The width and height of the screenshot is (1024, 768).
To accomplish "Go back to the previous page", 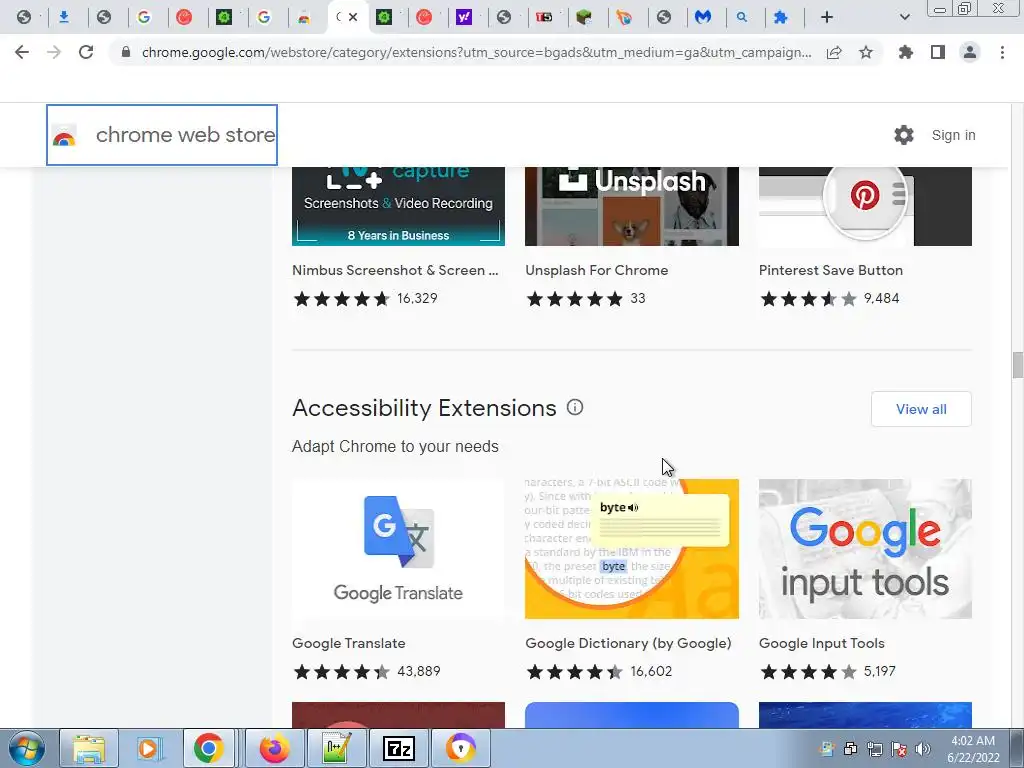I will click(22, 52).
